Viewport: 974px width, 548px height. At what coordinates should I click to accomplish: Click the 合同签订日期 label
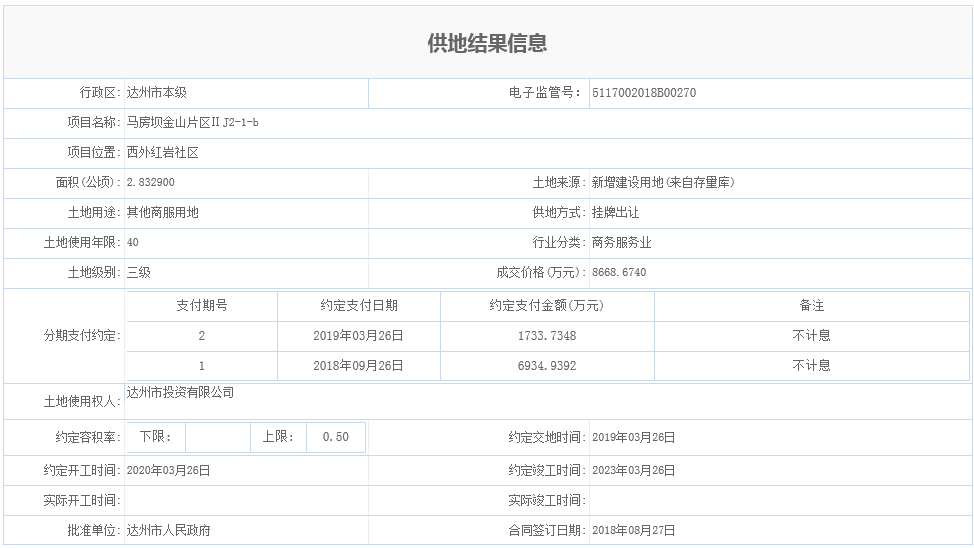pyautogui.click(x=547, y=530)
